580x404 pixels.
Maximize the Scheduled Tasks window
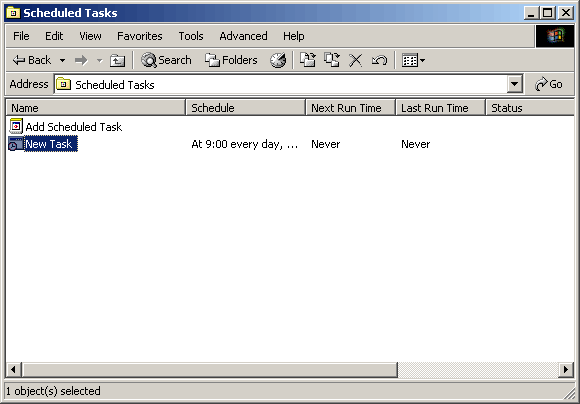547,13
